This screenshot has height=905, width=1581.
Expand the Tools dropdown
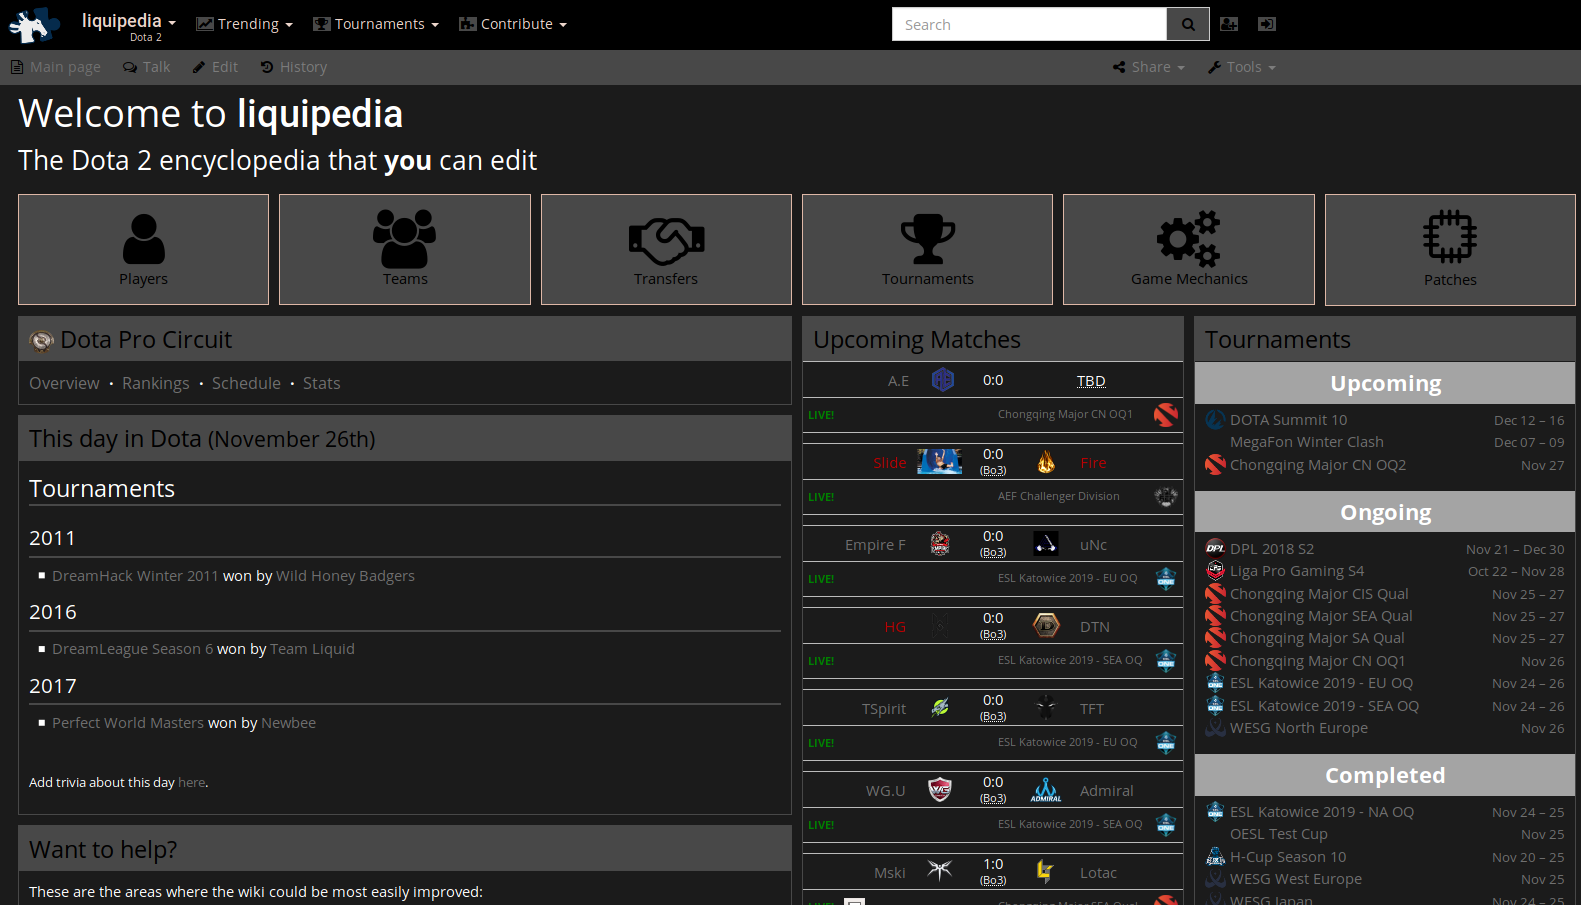point(1241,67)
